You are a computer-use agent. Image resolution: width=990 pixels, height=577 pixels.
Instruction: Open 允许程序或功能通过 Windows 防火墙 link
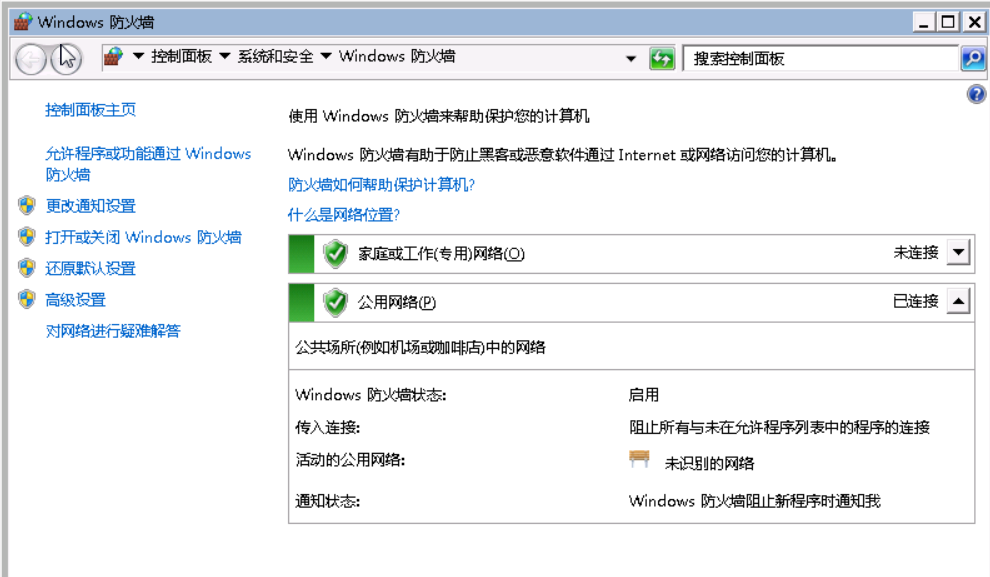[148, 164]
